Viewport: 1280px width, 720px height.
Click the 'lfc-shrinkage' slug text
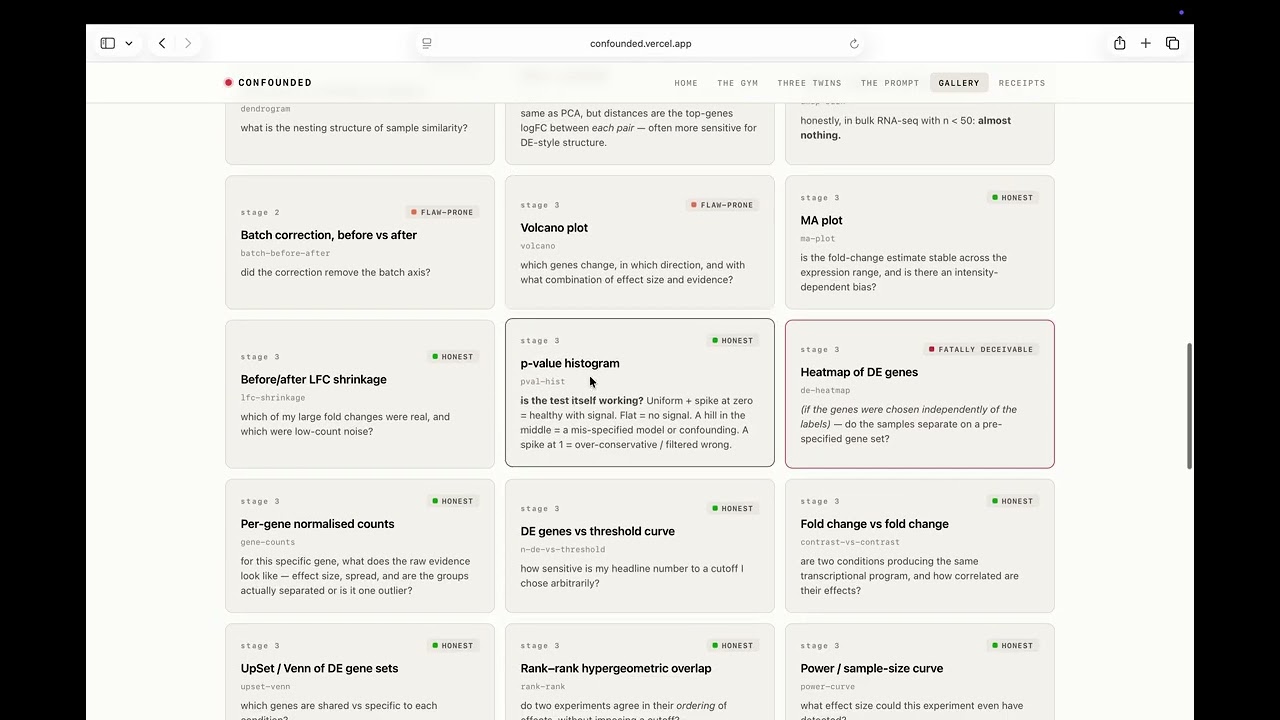tap(273, 398)
